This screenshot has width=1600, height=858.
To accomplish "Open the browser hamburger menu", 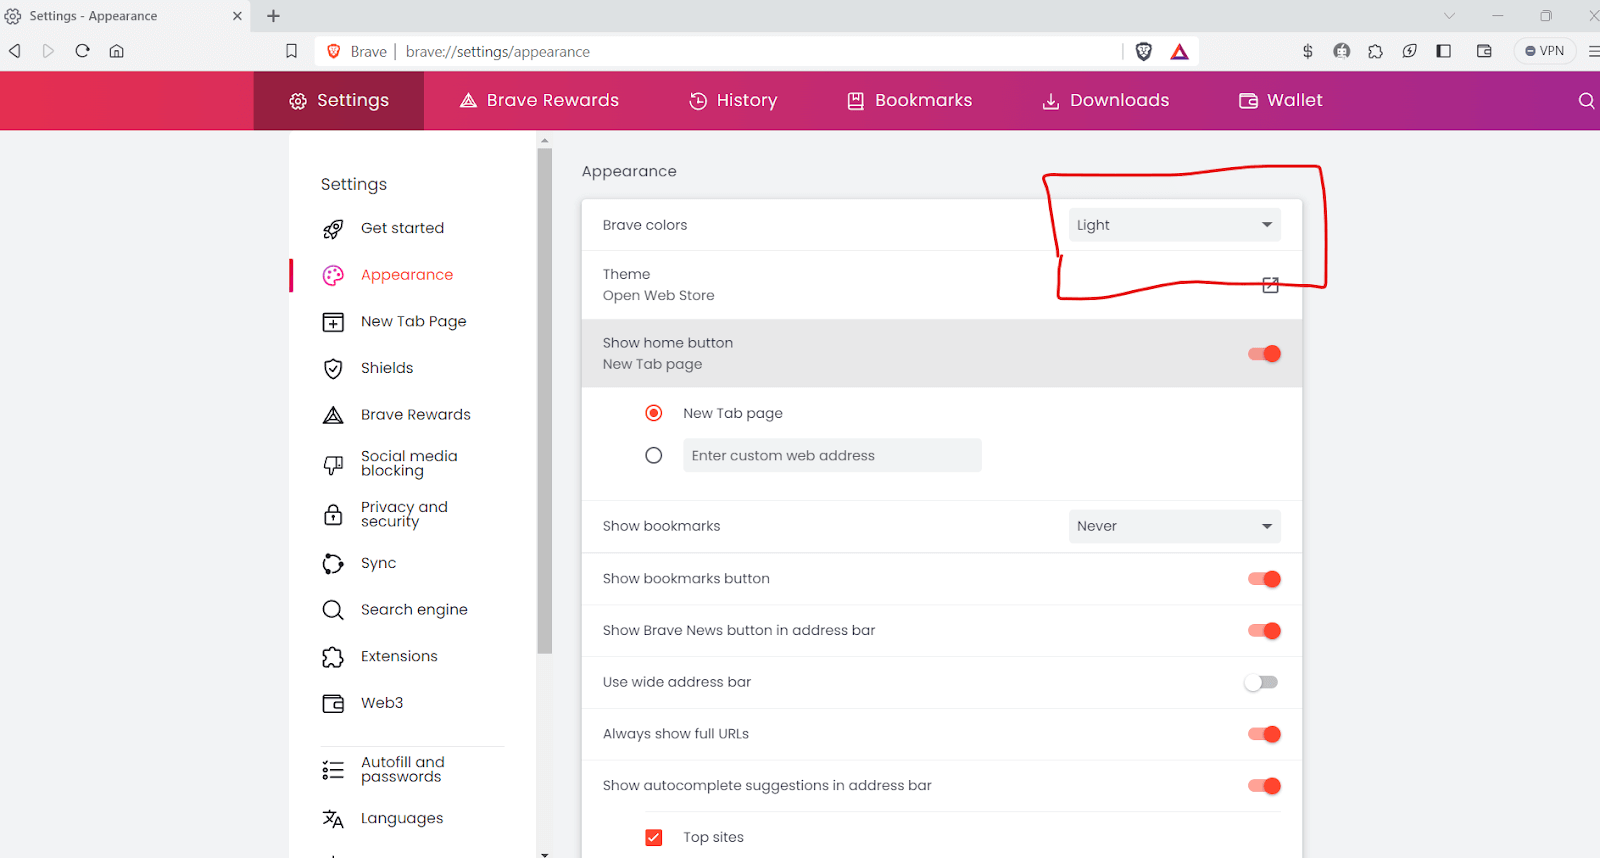I will [x=1594, y=51].
